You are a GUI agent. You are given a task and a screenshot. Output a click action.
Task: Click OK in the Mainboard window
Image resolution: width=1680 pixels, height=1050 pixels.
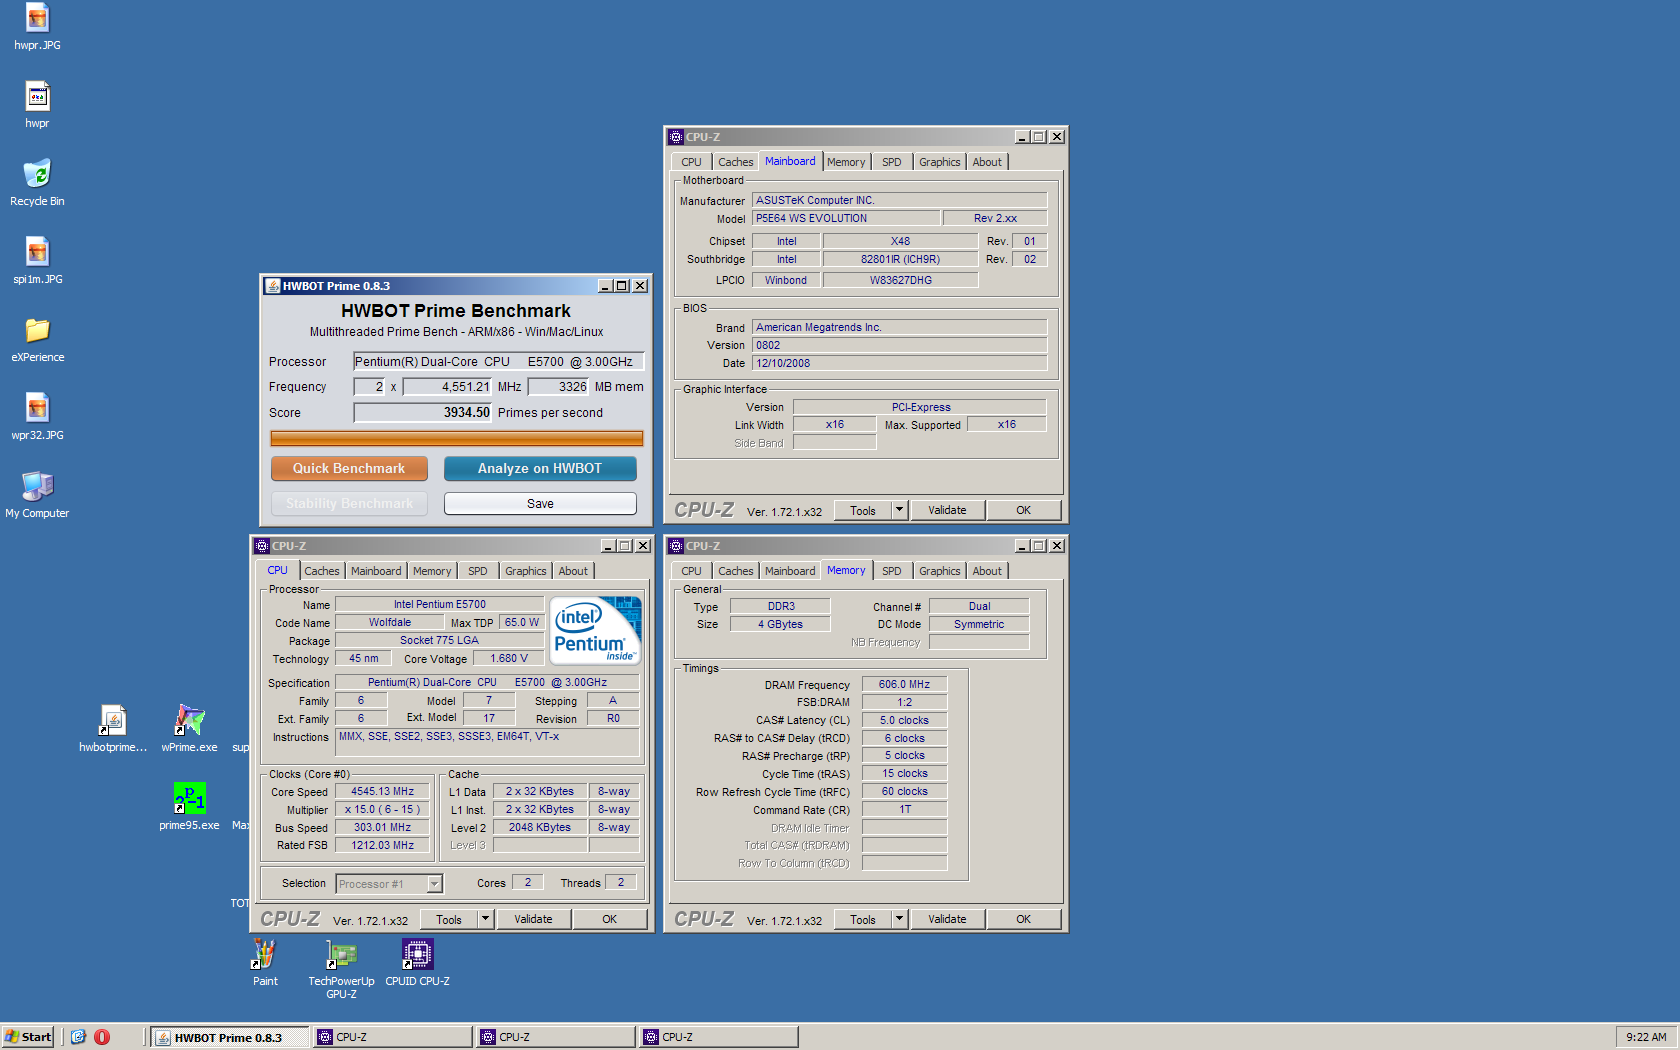tap(1024, 510)
